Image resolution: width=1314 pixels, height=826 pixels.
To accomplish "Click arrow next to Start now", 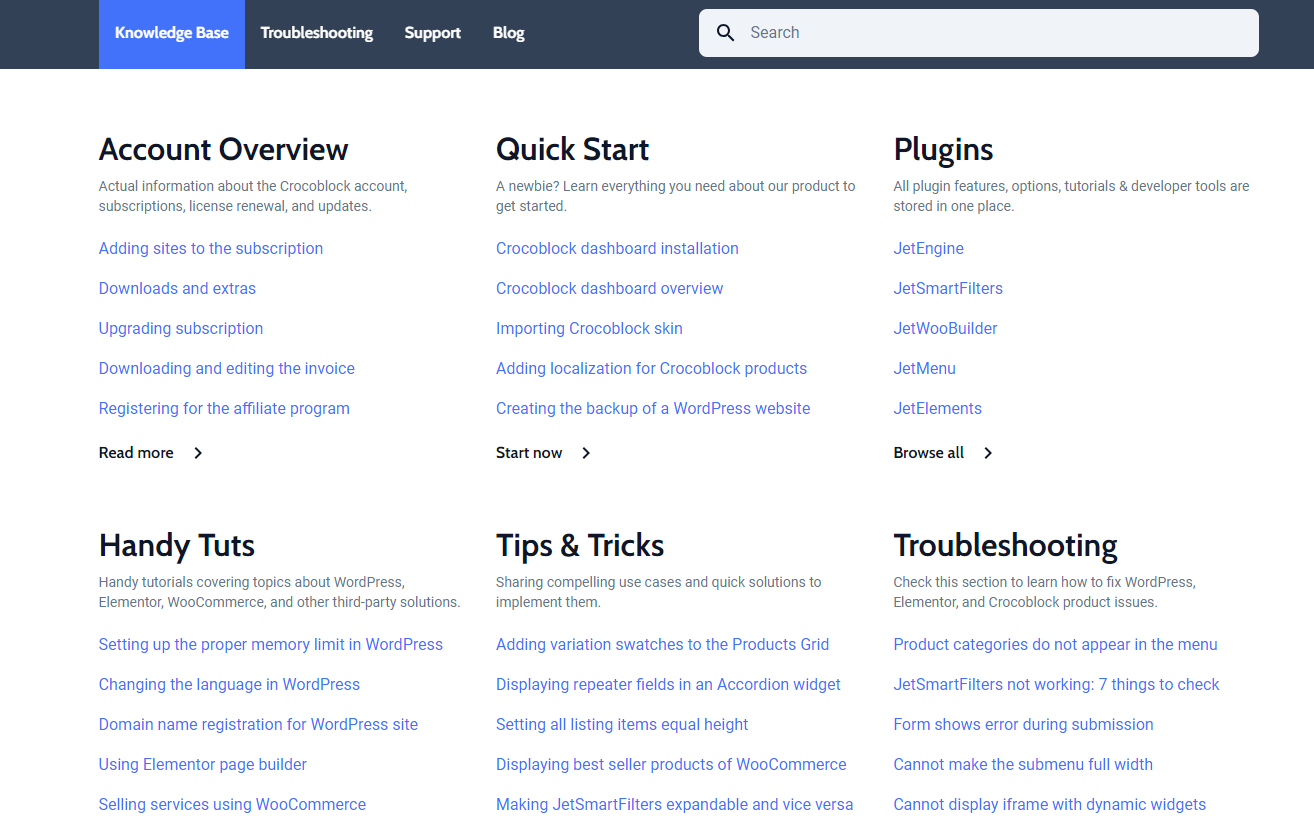I will (x=586, y=453).
